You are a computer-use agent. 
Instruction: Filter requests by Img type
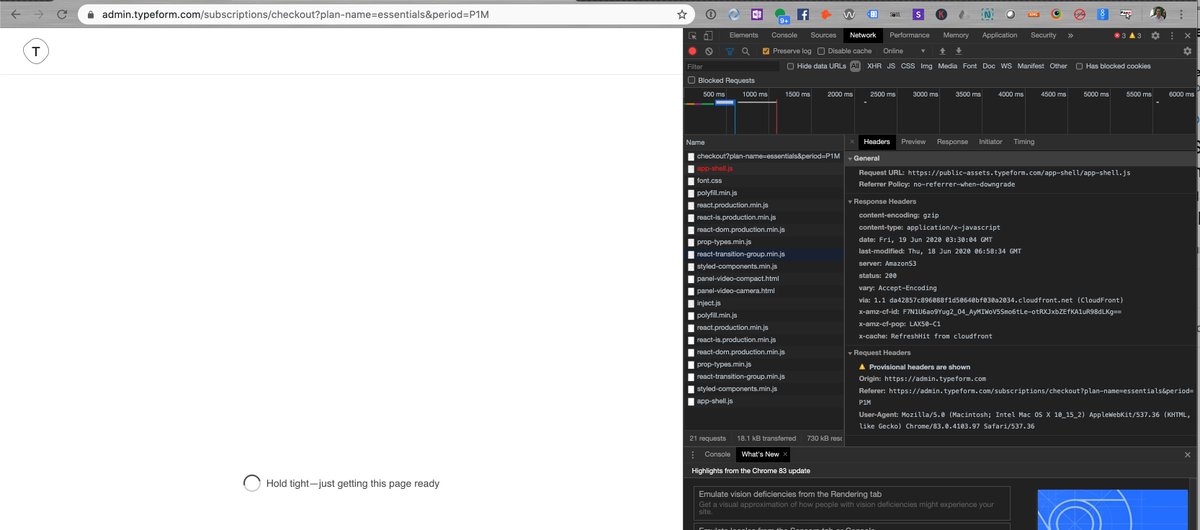pos(926,66)
